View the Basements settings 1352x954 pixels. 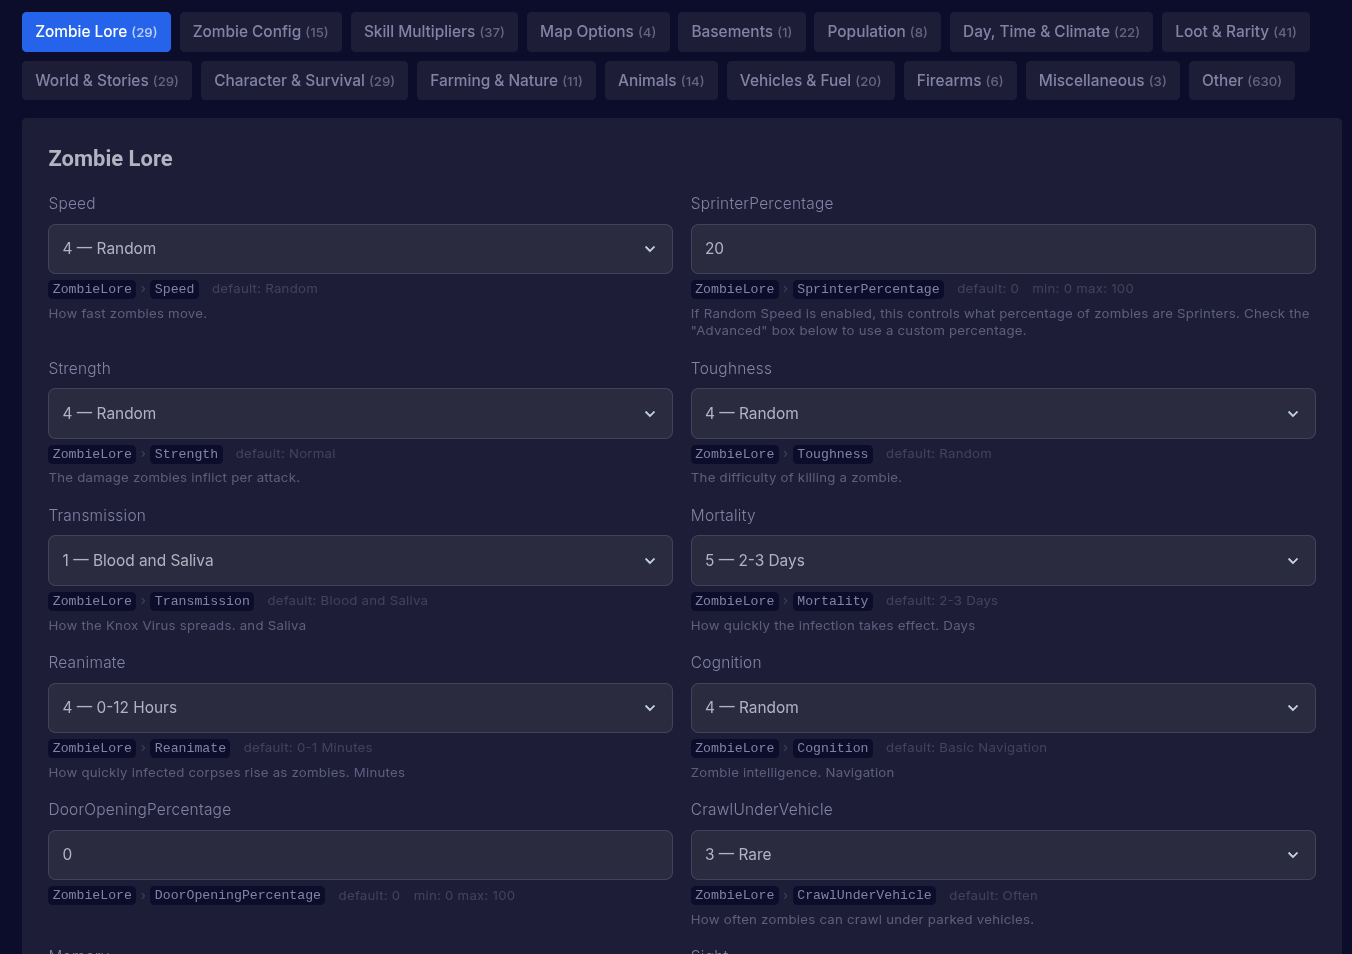click(741, 31)
